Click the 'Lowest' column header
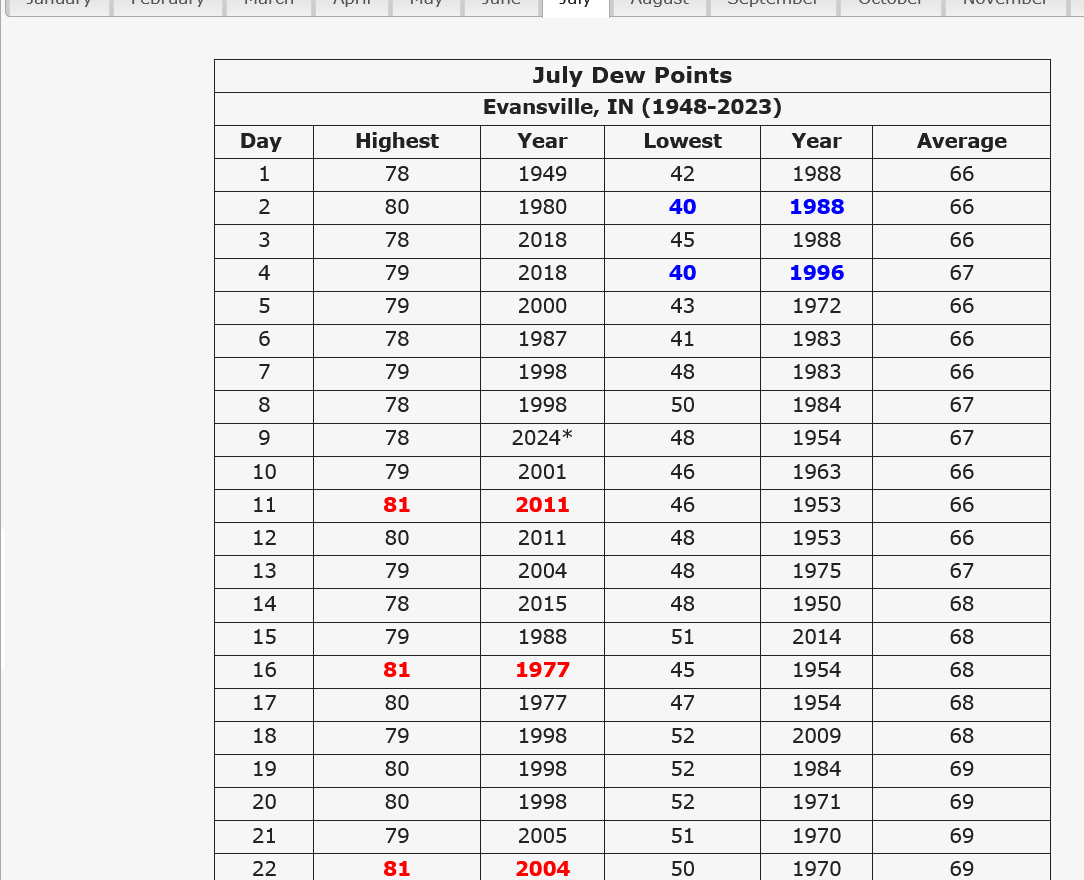The image size is (1084, 880). coord(682,141)
